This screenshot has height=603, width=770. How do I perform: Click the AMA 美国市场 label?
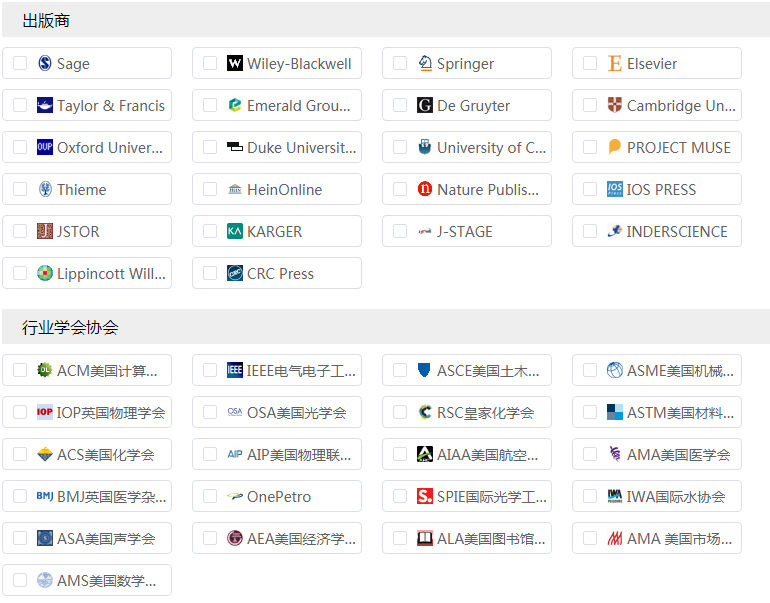point(679,539)
